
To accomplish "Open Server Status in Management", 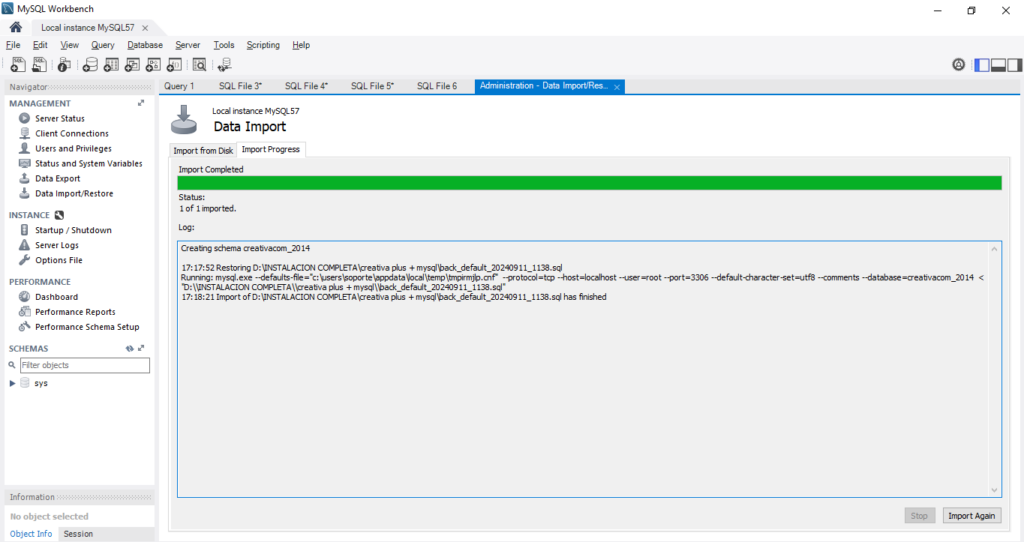I will pos(59,118).
